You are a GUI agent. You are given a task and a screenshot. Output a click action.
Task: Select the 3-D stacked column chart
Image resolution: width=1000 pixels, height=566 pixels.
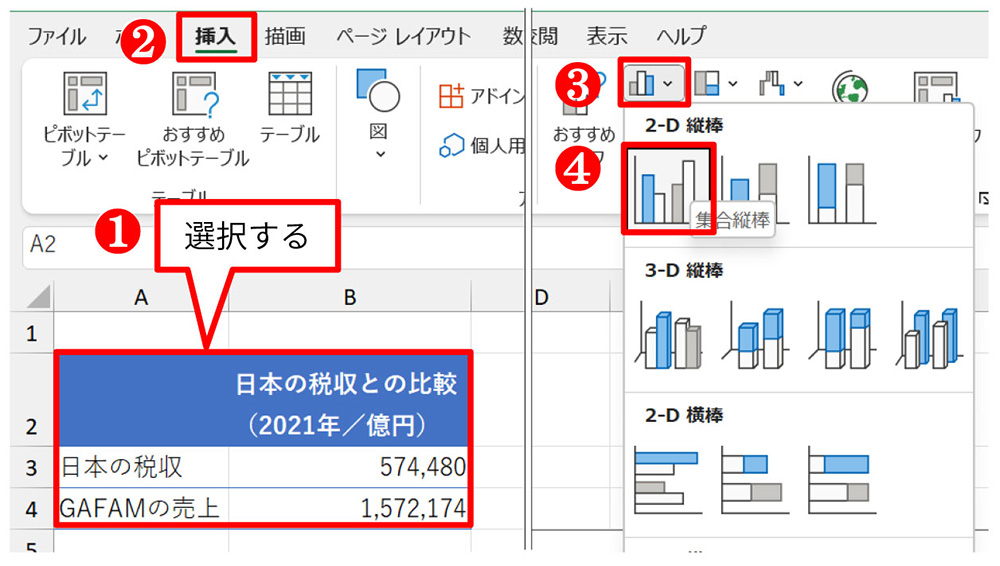pyautogui.click(x=755, y=336)
